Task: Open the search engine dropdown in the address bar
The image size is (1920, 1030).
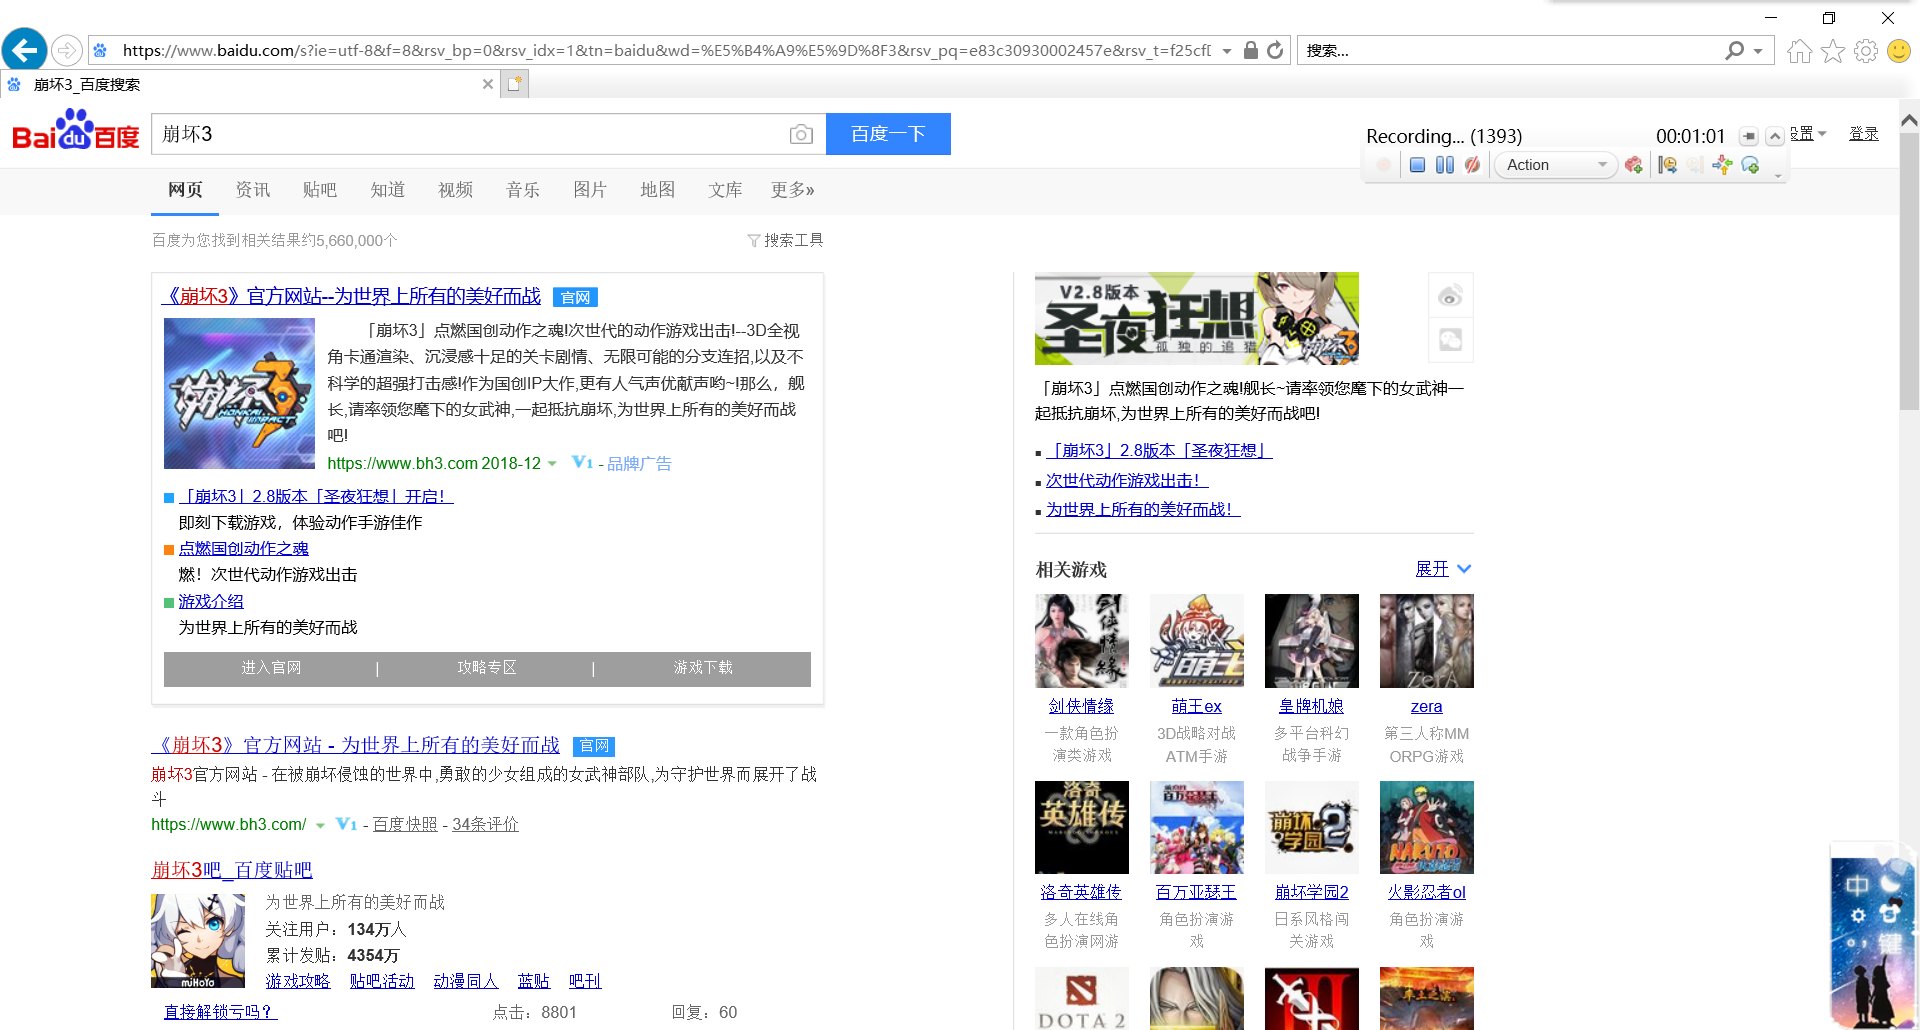Action: pyautogui.click(x=1757, y=50)
